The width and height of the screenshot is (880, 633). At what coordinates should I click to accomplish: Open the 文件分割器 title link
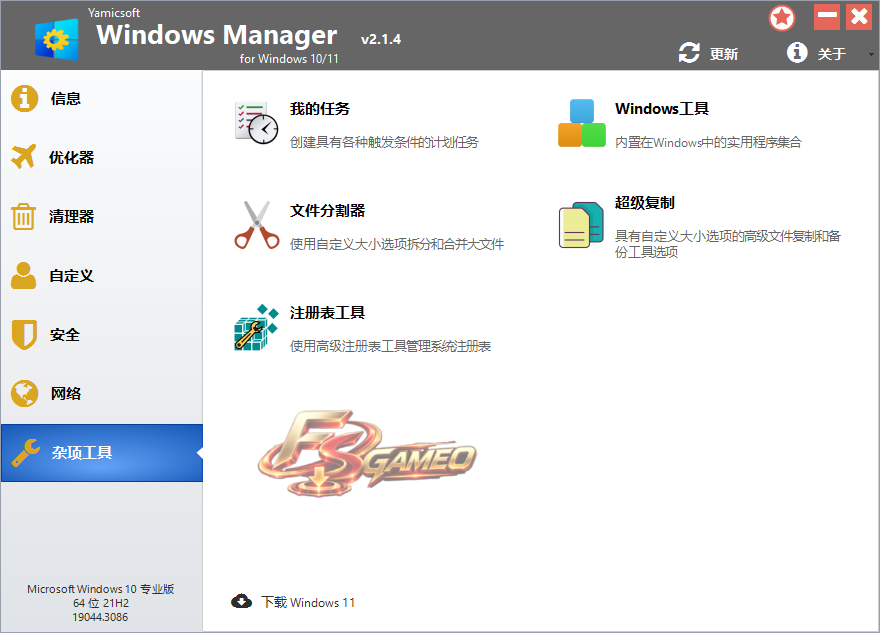pos(327,210)
